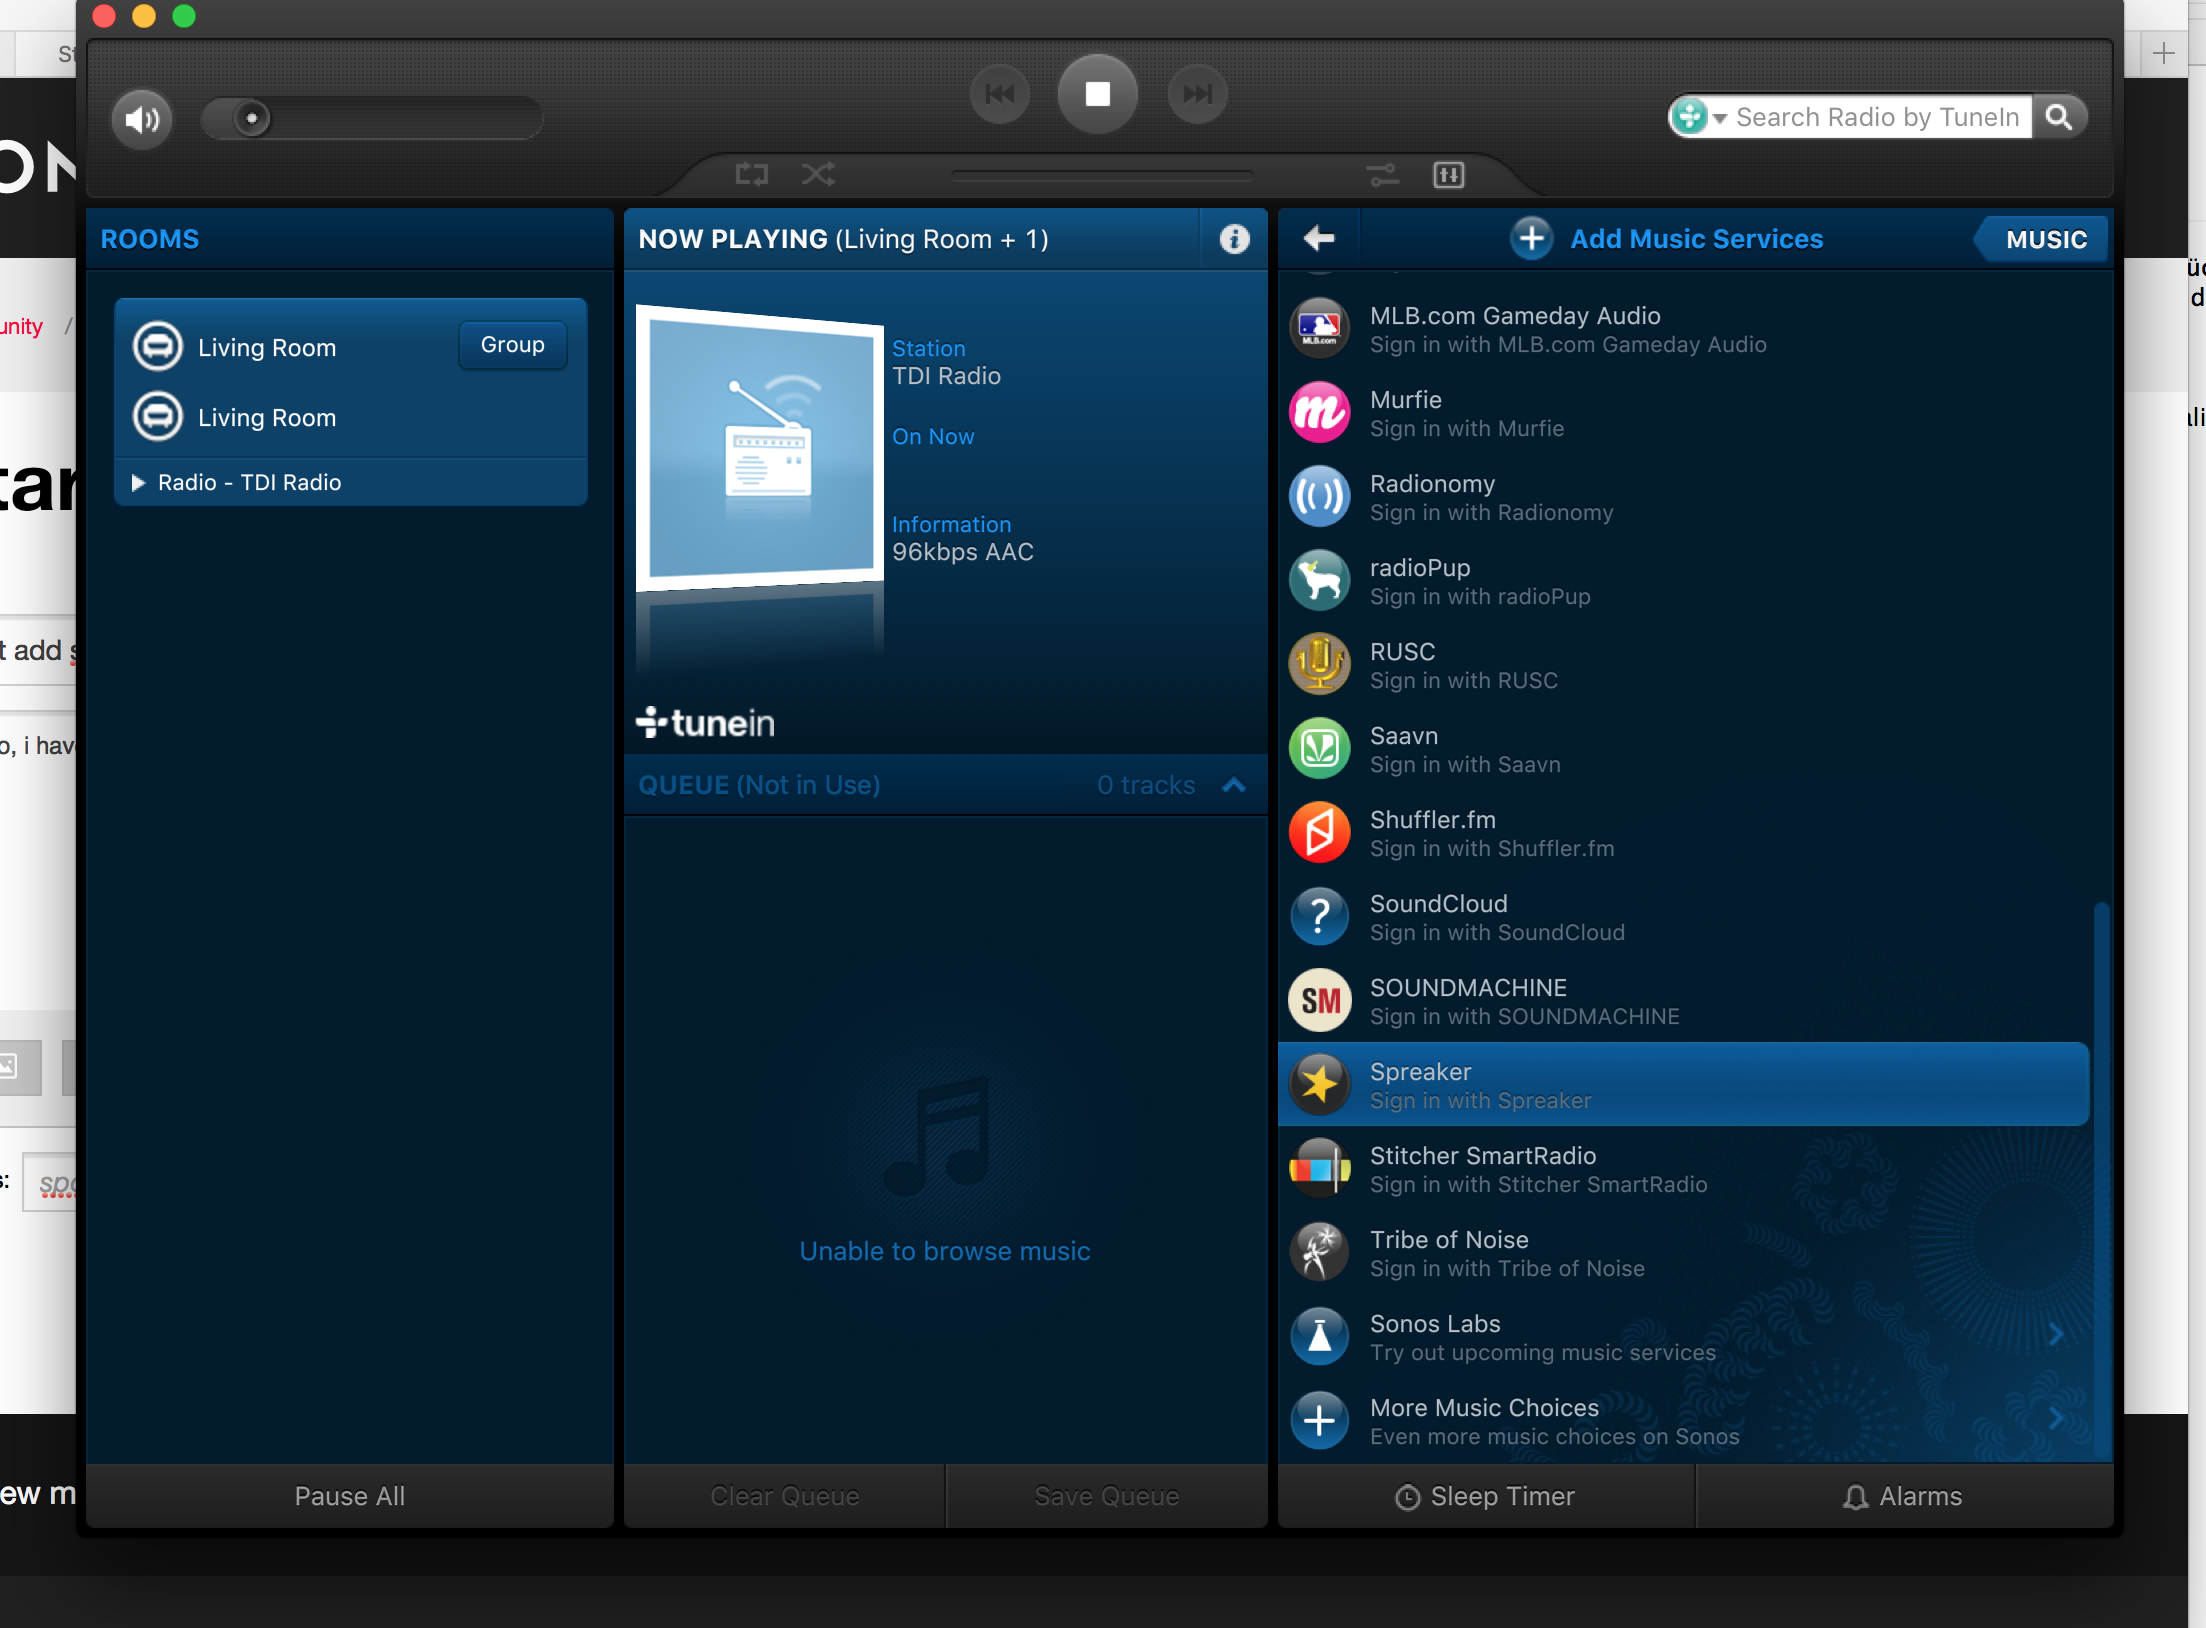
Task: Select the Spreaker star icon
Action: [x=1319, y=1084]
